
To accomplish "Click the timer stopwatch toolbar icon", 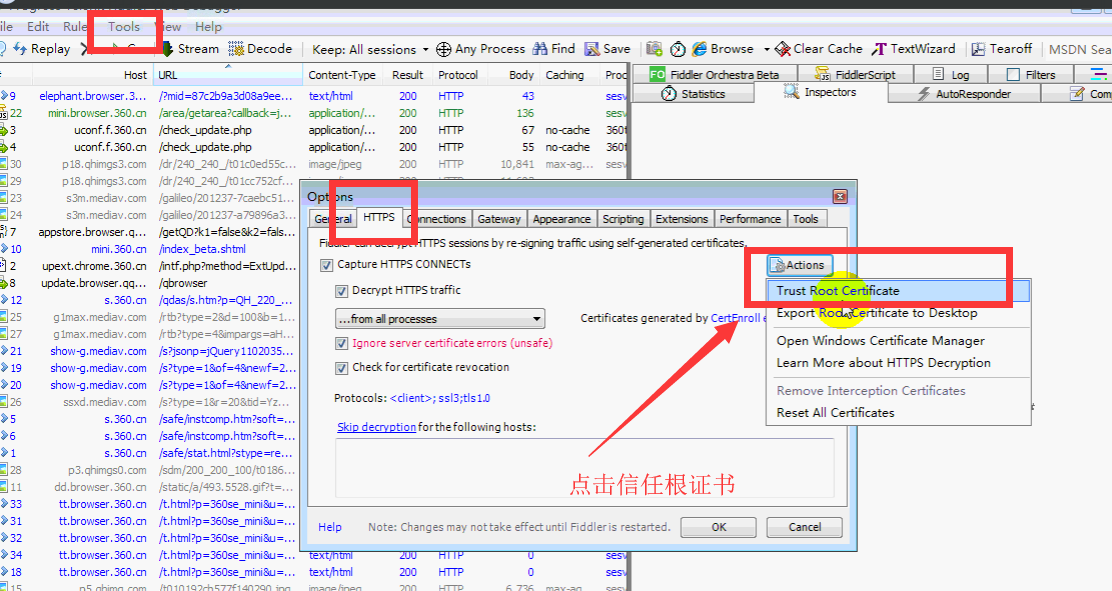I will [678, 49].
